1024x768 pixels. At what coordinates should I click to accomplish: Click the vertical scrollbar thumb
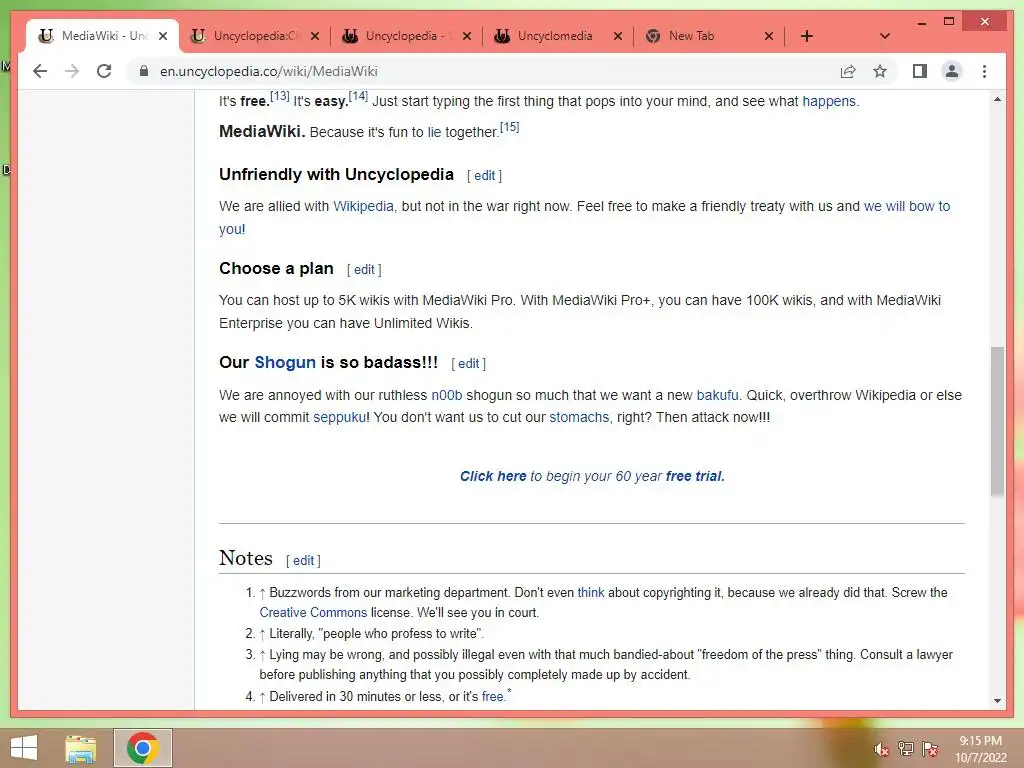997,421
